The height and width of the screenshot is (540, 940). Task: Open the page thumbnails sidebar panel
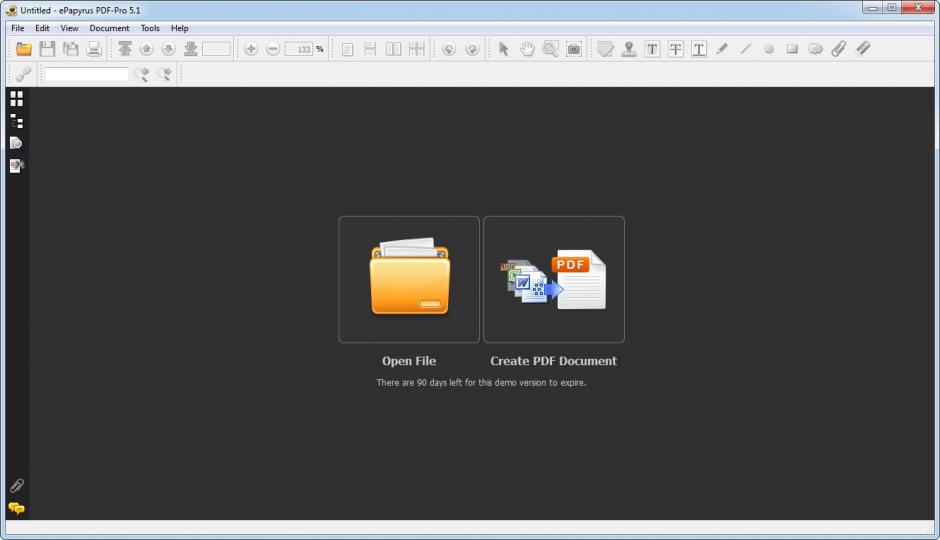pyautogui.click(x=17, y=99)
